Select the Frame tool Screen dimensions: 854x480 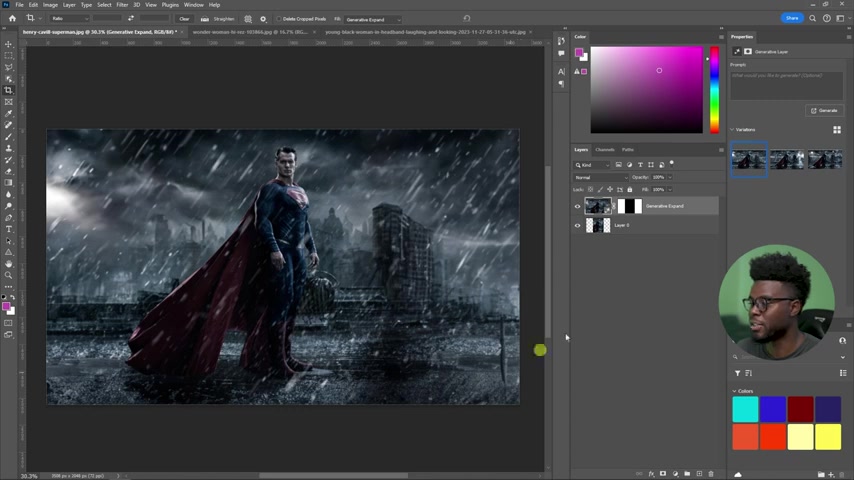(8, 102)
